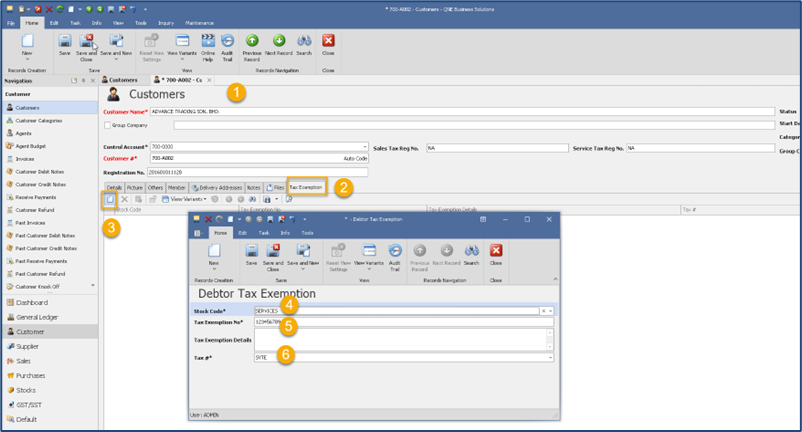Click Save and Close in main ribbon

click(89, 46)
